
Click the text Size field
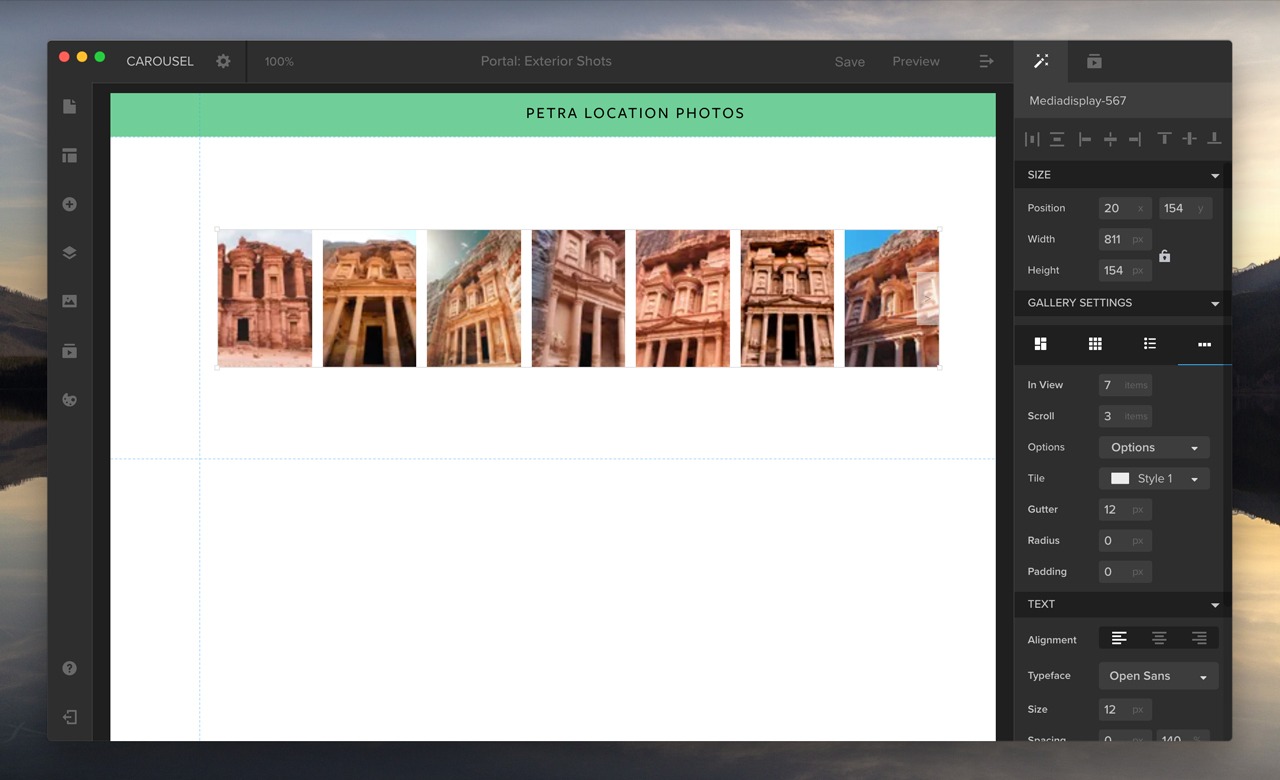tap(1125, 709)
